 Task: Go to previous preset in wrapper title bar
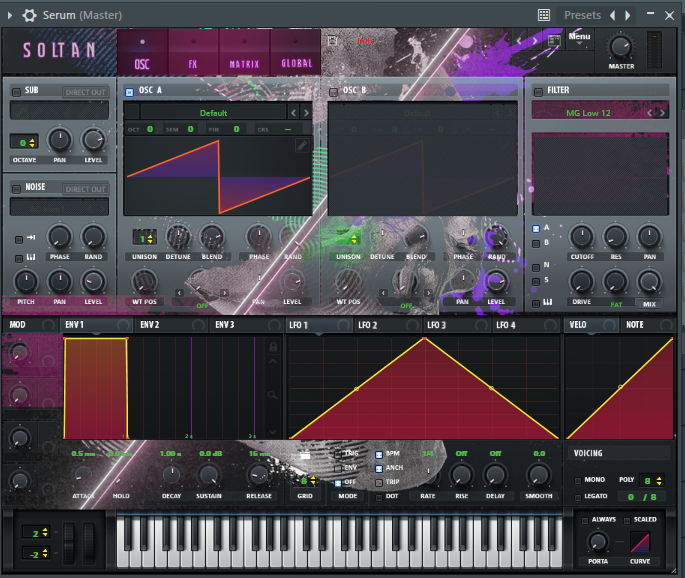612,15
